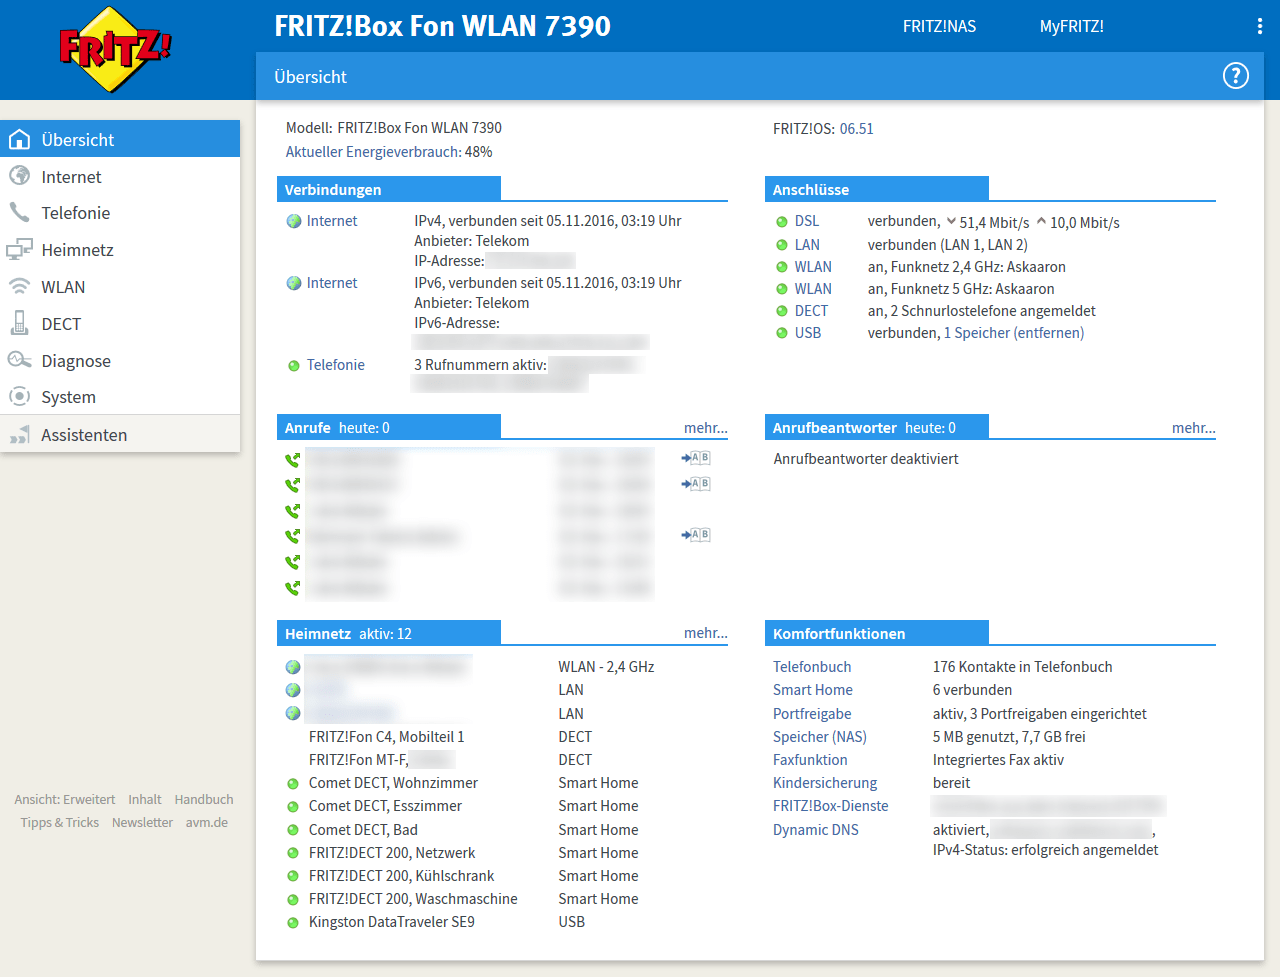The height and width of the screenshot is (977, 1280).
Task: Click phonebook add icon on first call row
Action: 696,458
